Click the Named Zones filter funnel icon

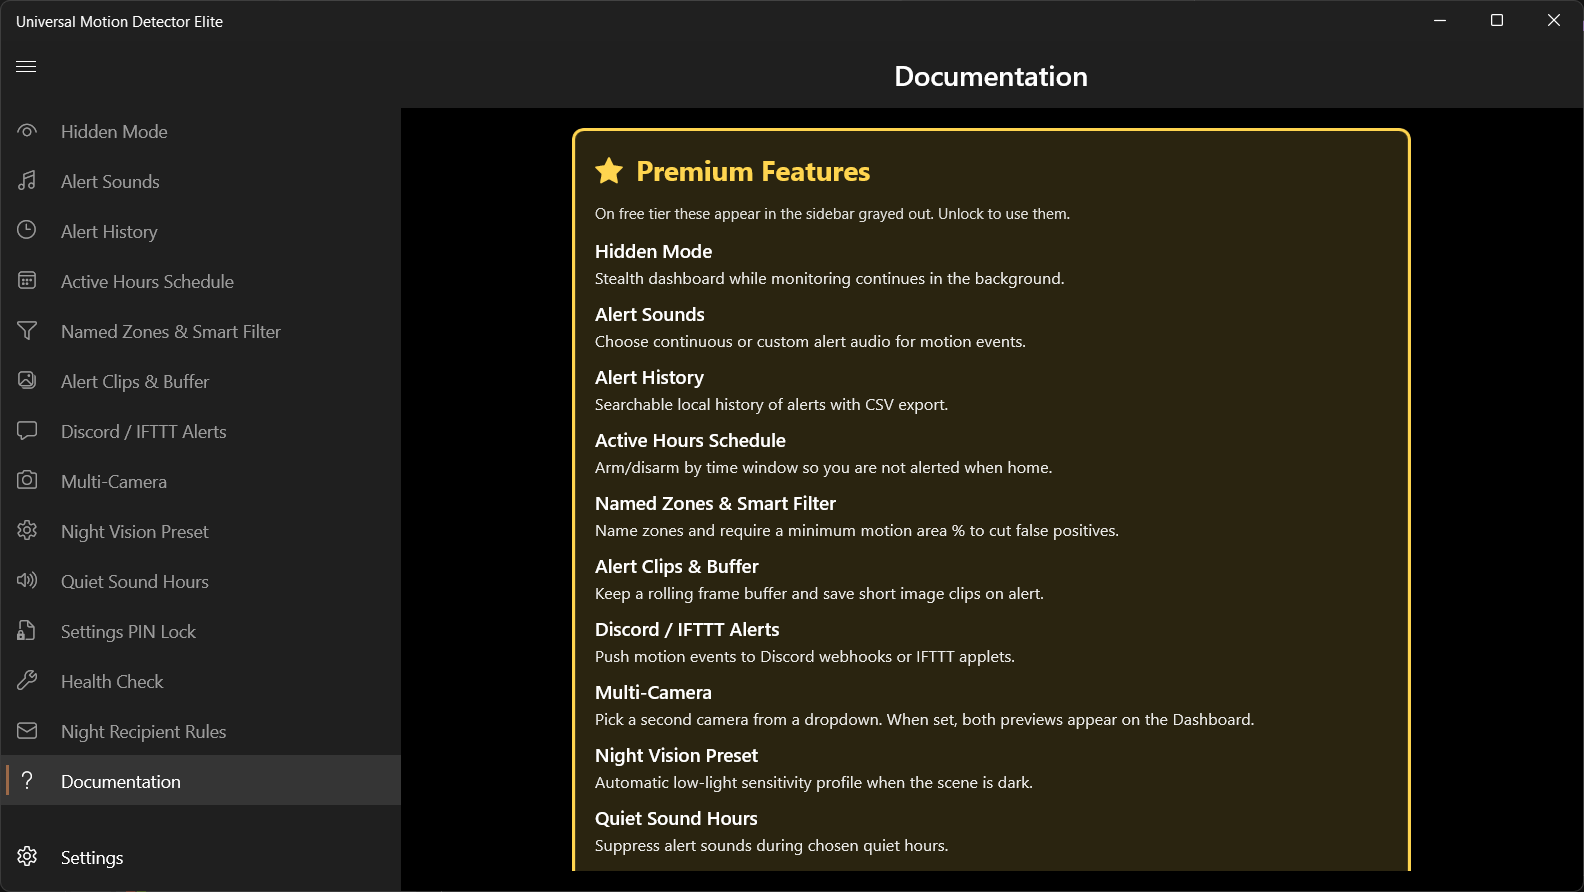(27, 331)
